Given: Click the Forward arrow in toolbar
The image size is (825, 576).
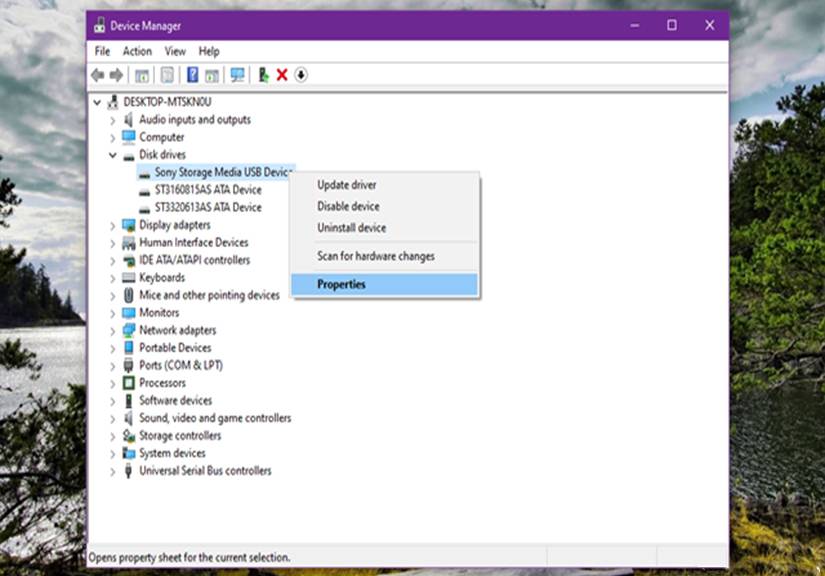Looking at the screenshot, I should (x=116, y=75).
